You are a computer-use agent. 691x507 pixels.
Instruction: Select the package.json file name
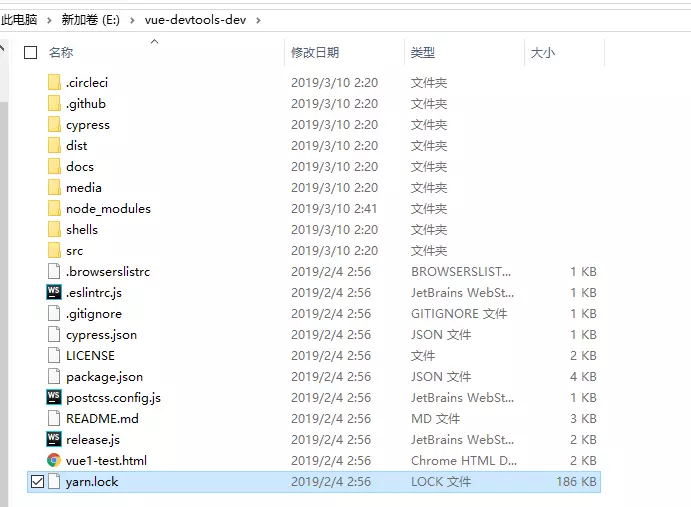104,377
